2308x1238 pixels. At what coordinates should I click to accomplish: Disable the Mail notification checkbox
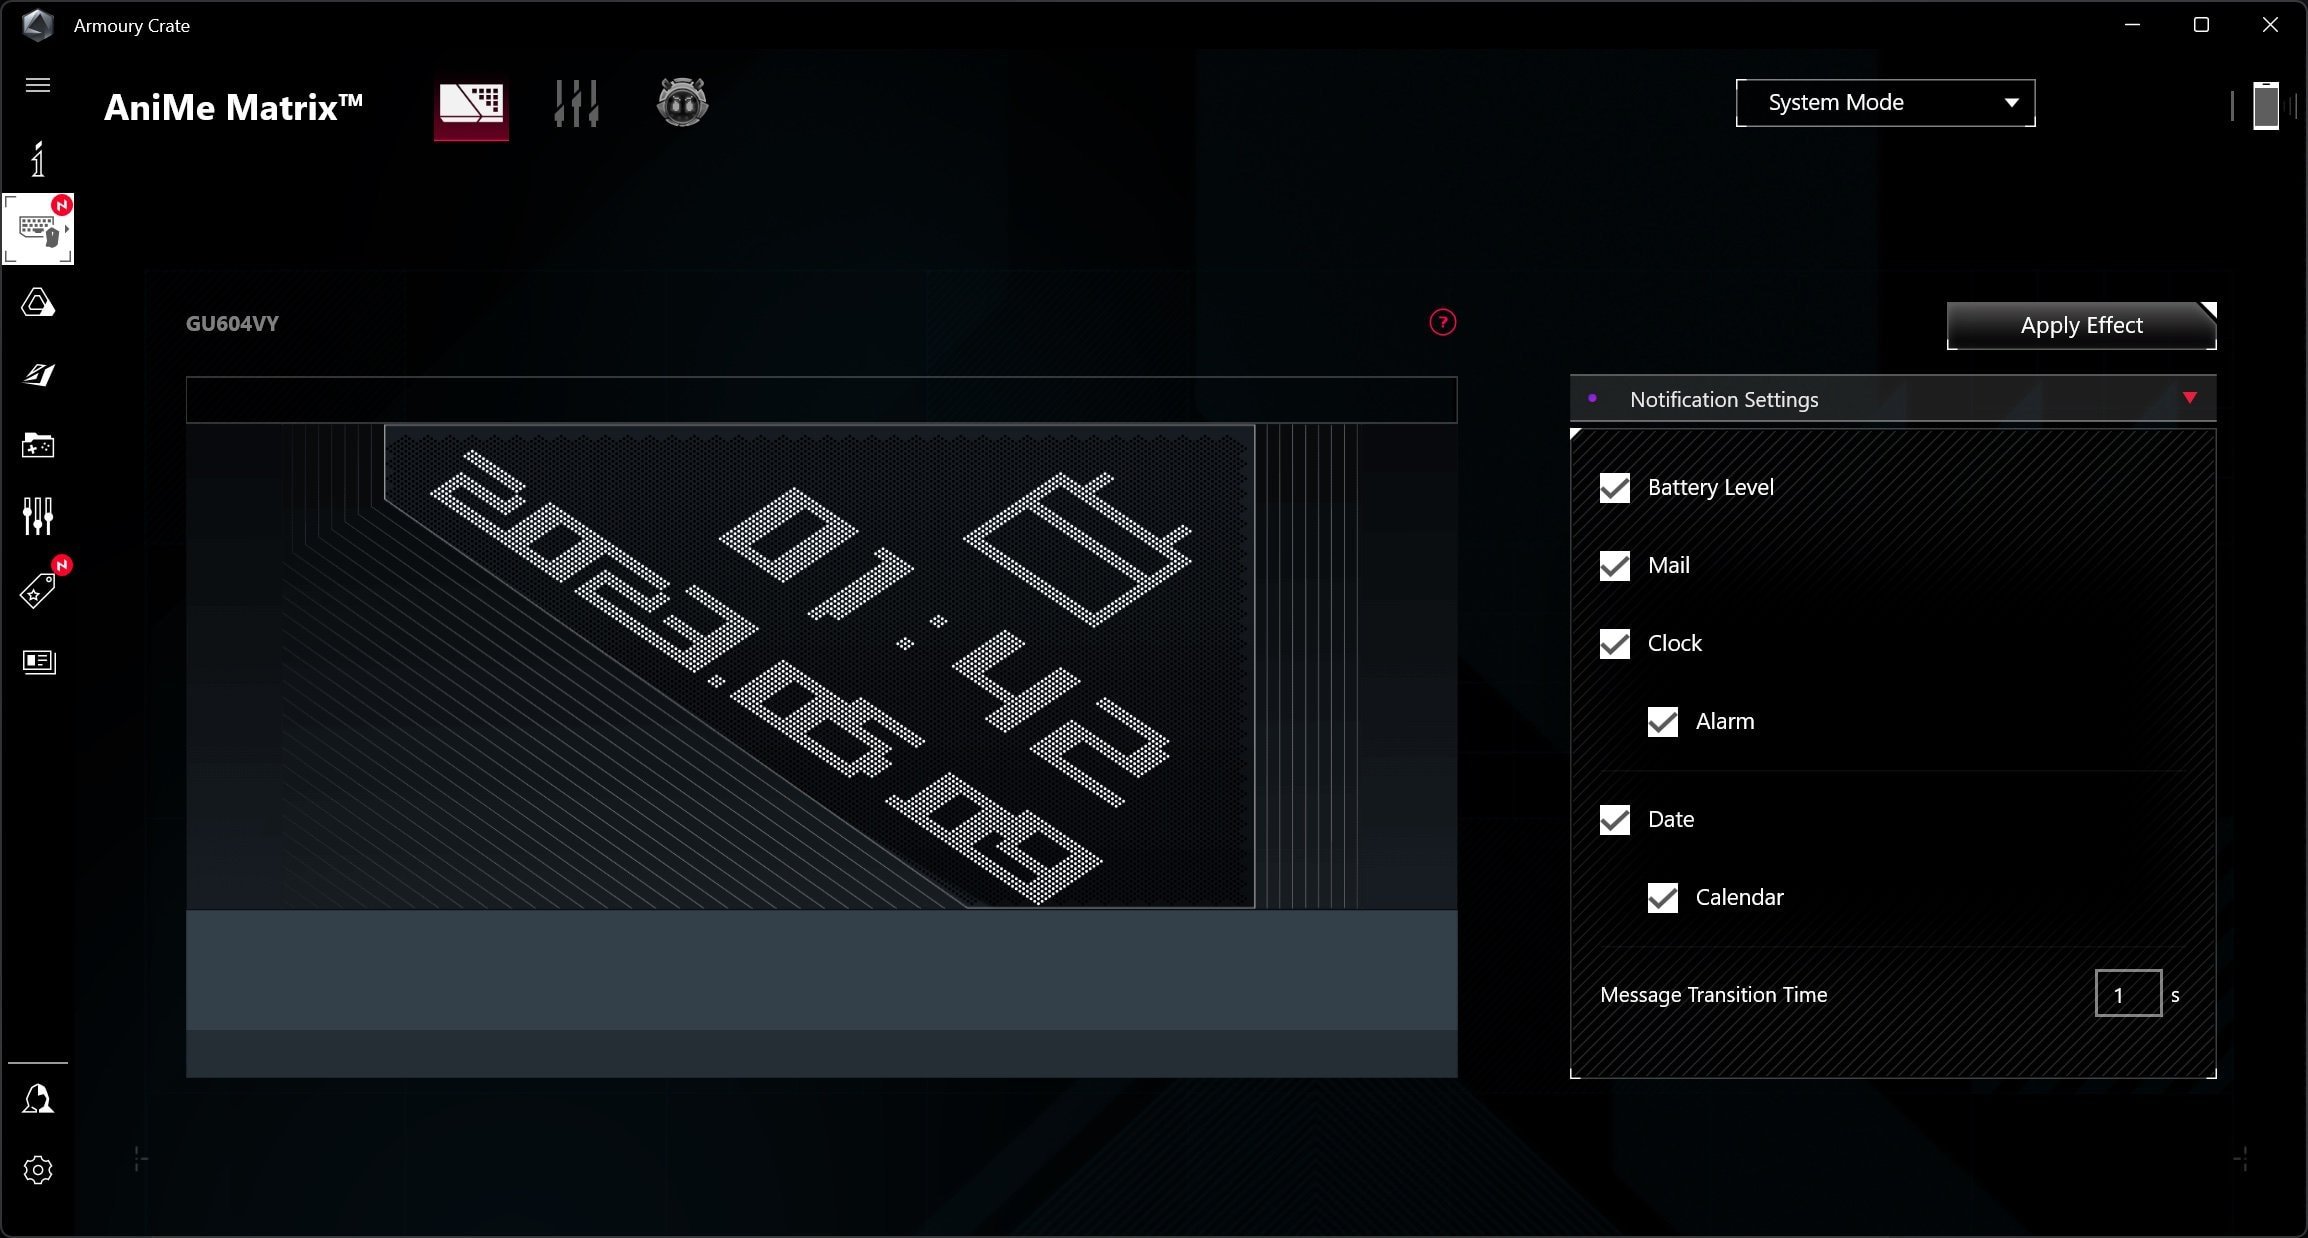click(1613, 563)
